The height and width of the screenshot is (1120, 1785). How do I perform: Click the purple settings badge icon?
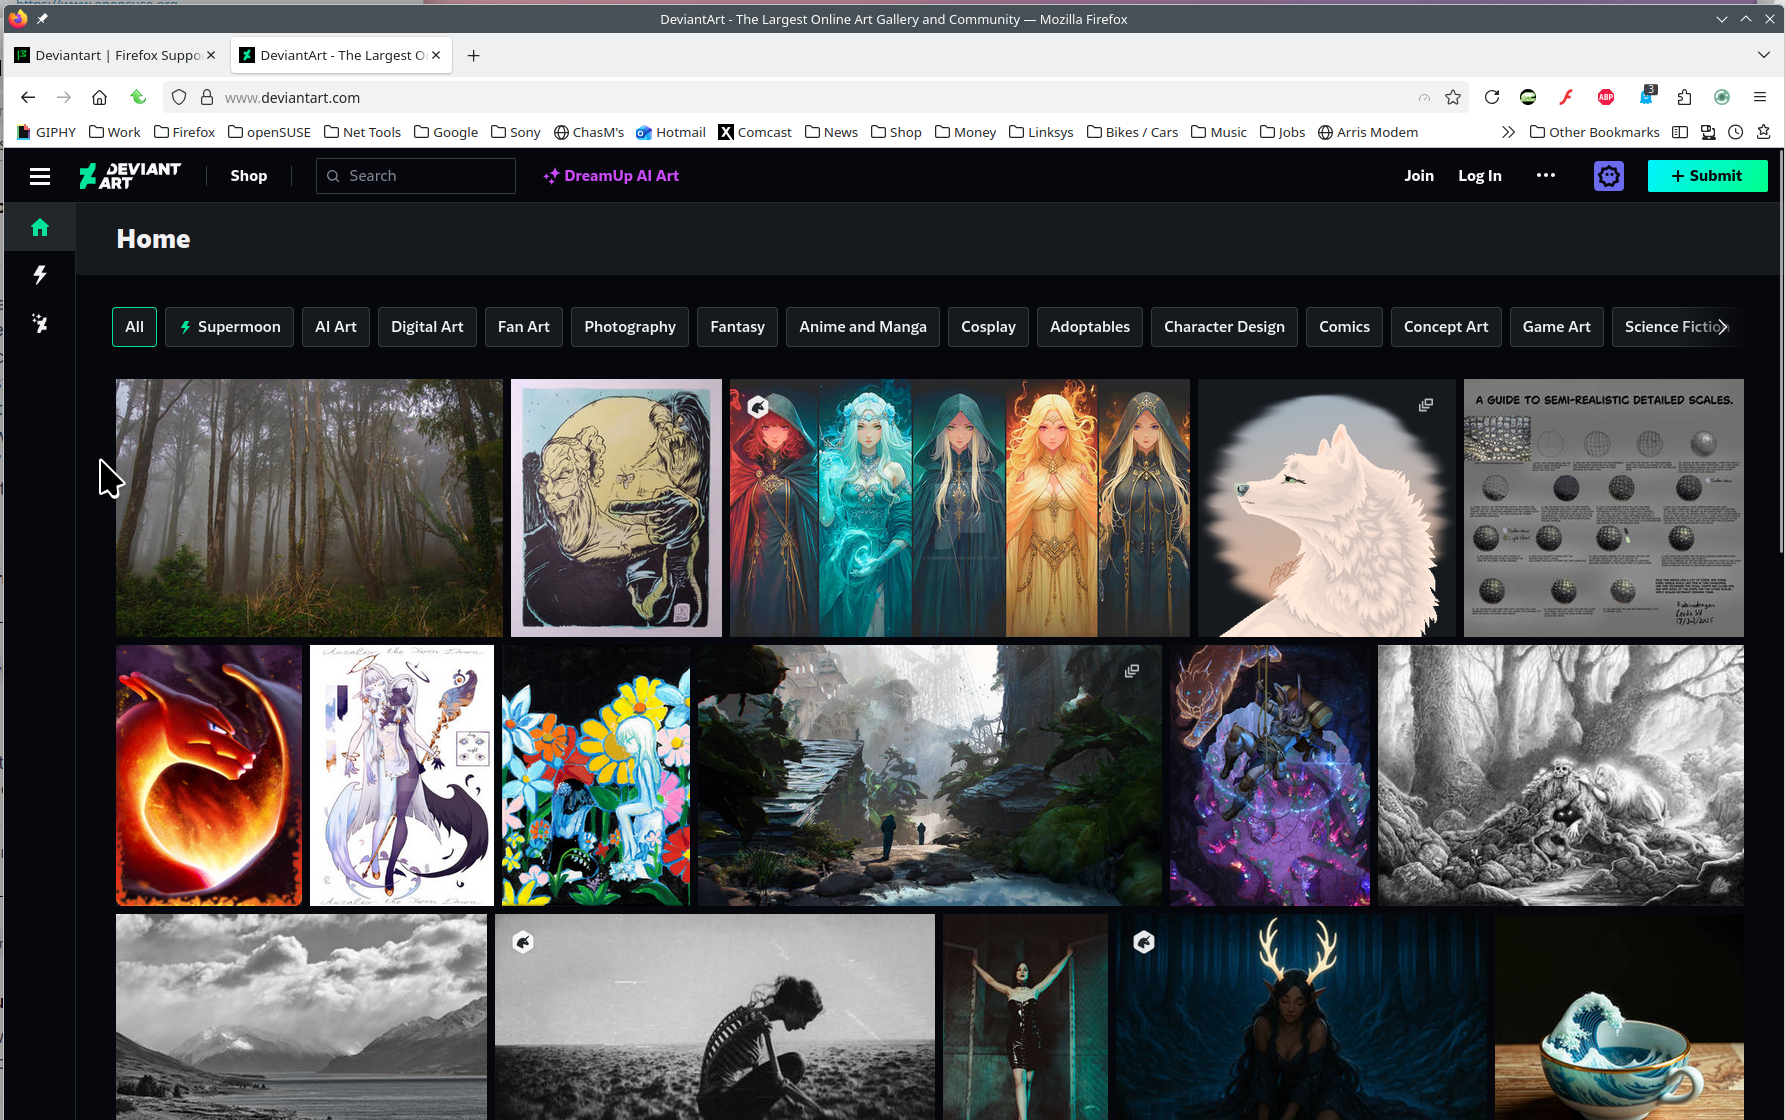click(1608, 176)
